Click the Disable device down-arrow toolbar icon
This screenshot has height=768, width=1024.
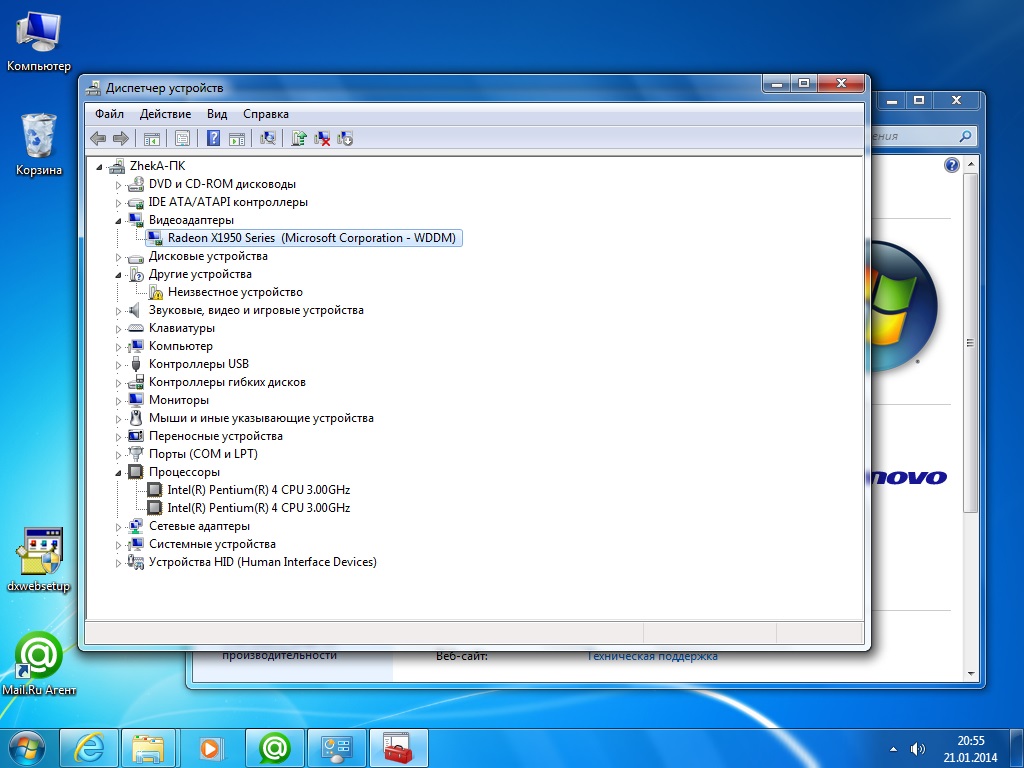coord(345,138)
